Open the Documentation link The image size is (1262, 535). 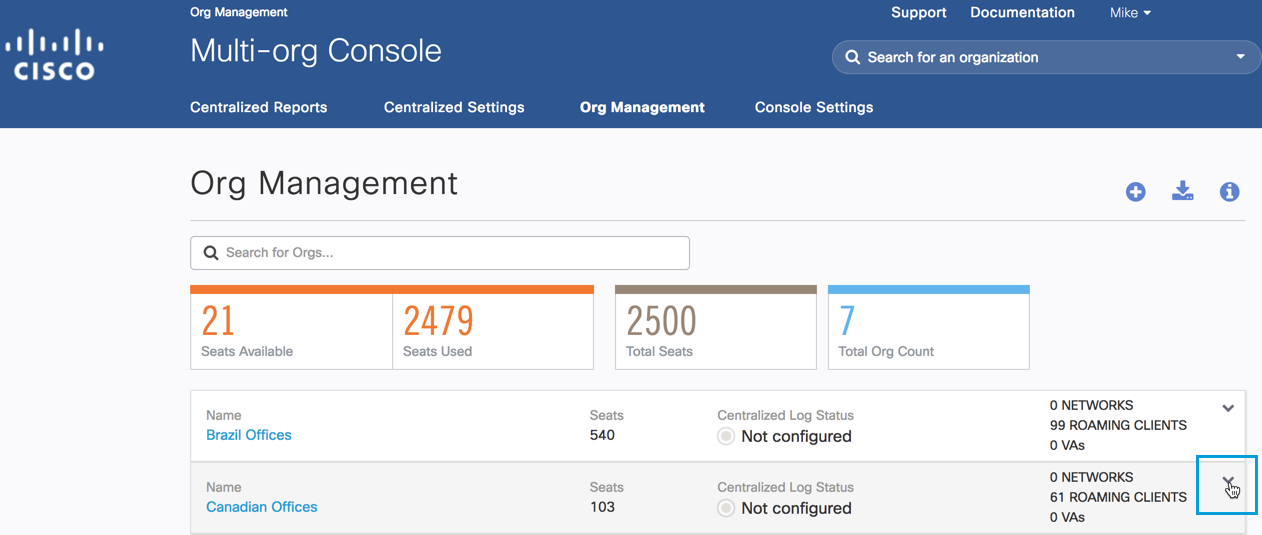click(x=1022, y=13)
